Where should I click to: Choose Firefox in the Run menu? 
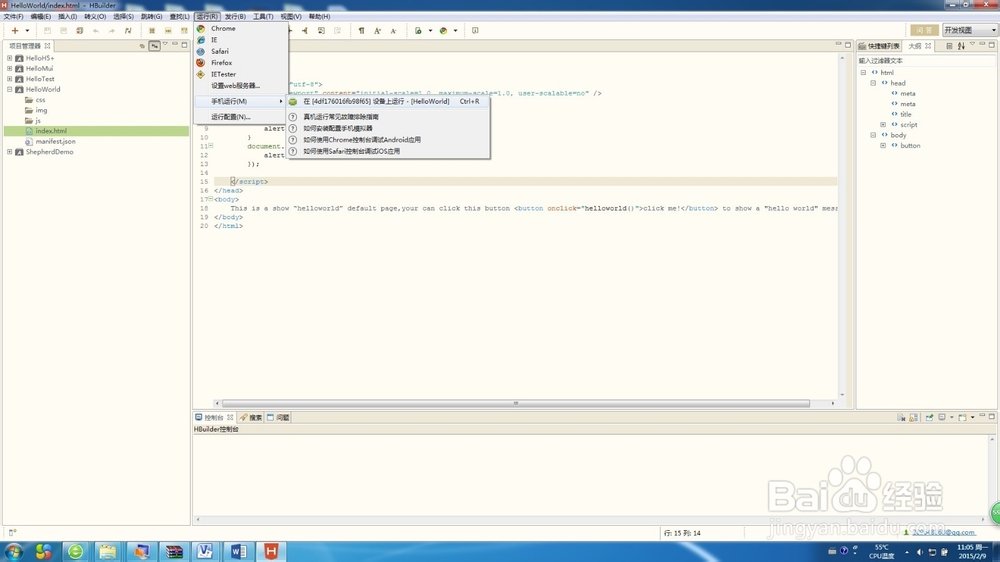[241, 63]
